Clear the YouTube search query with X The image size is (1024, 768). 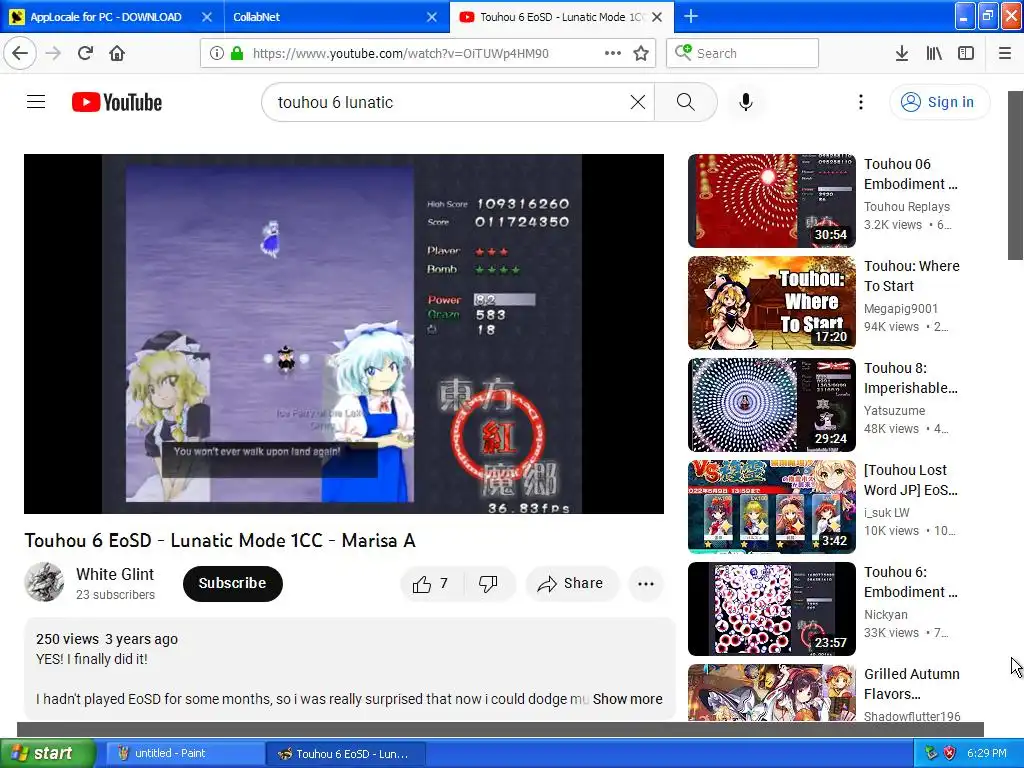tap(638, 102)
